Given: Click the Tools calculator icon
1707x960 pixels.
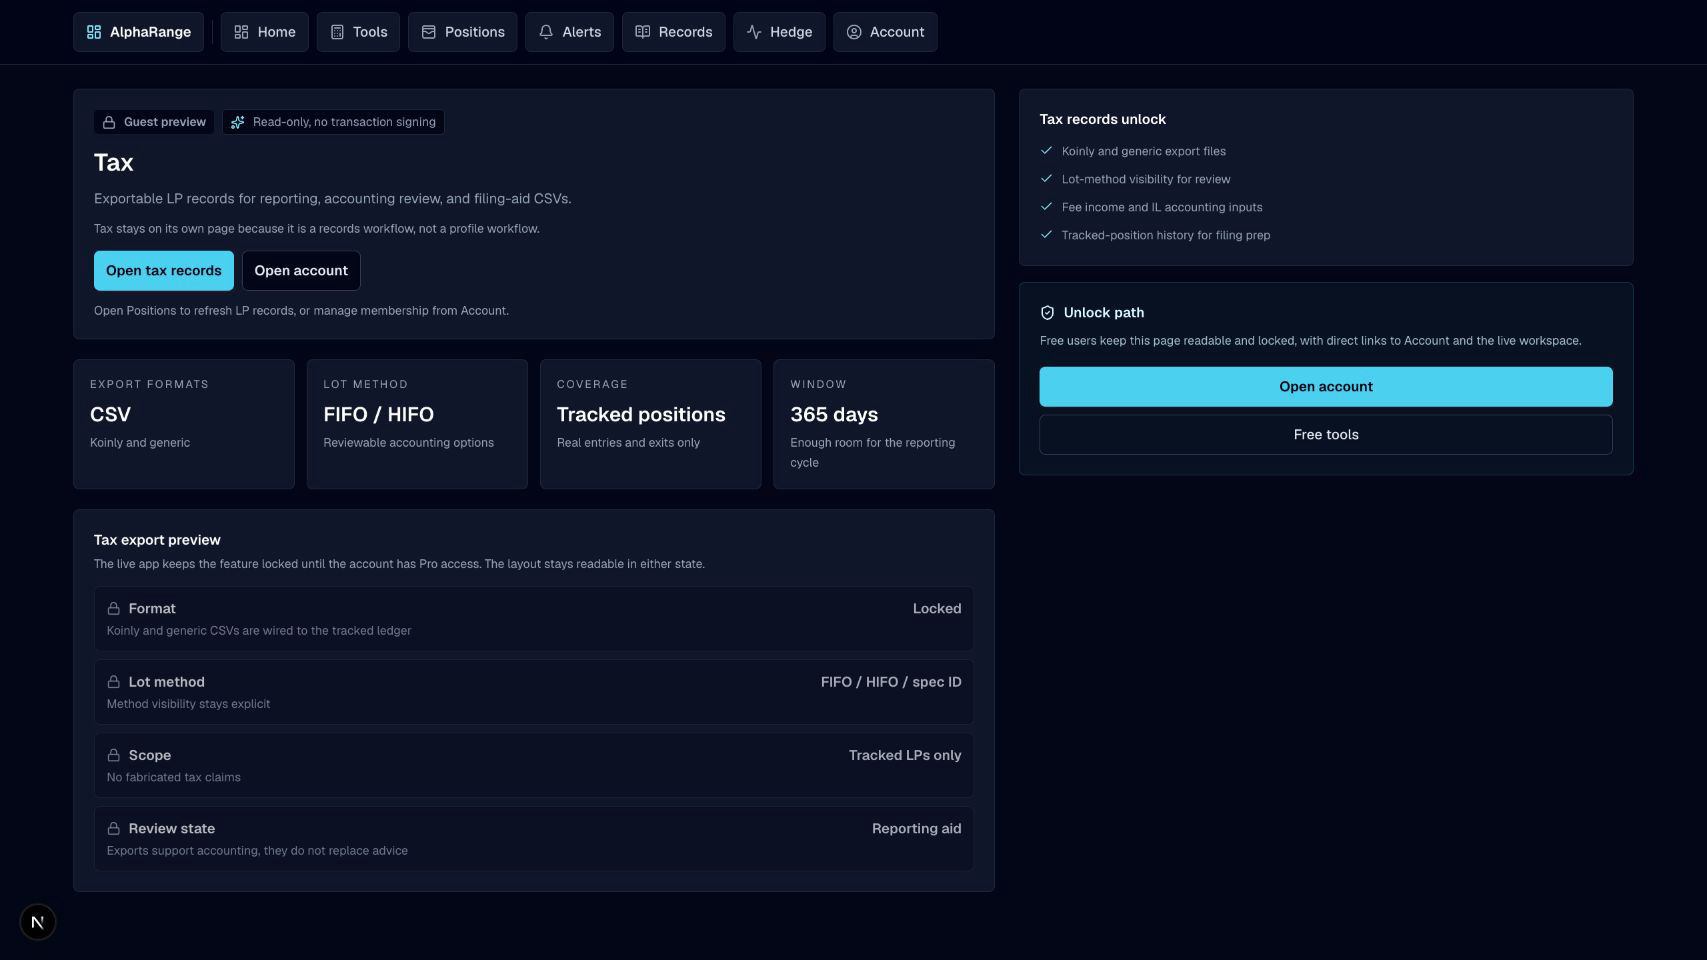Looking at the screenshot, I should pyautogui.click(x=337, y=32).
